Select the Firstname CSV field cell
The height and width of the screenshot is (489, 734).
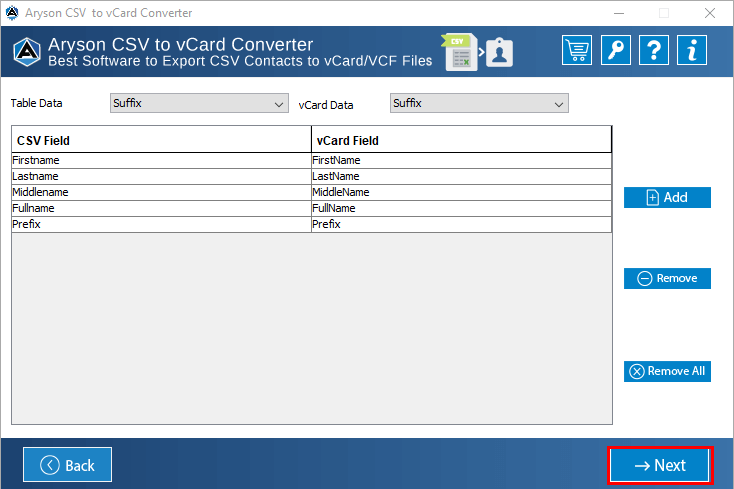click(x=161, y=161)
